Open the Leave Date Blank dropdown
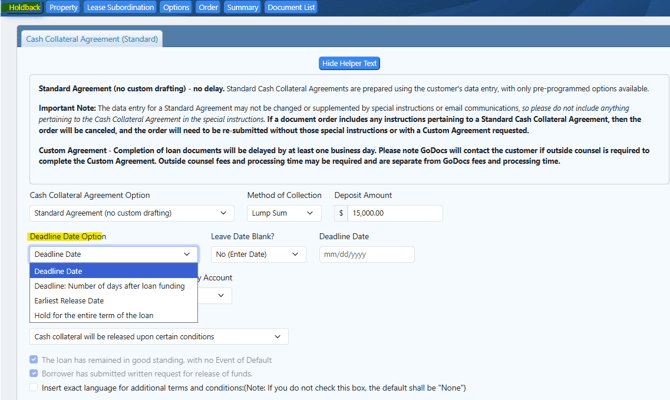This screenshot has height=400, width=670. (257, 254)
